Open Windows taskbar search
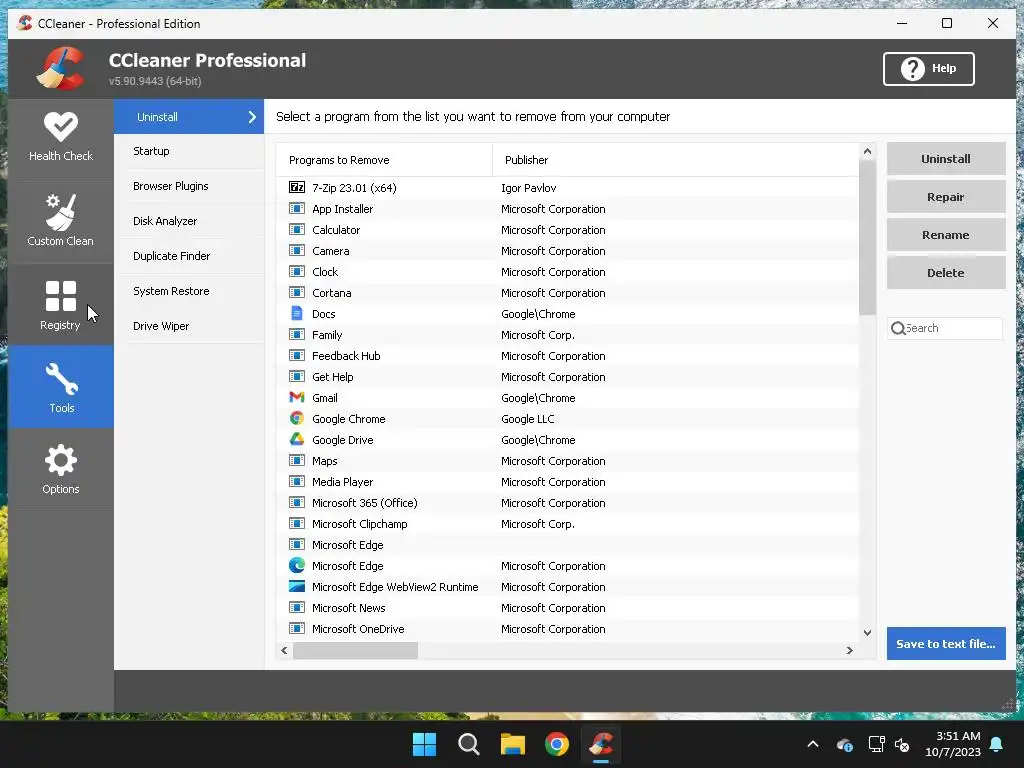Image resolution: width=1024 pixels, height=768 pixels. (469, 744)
